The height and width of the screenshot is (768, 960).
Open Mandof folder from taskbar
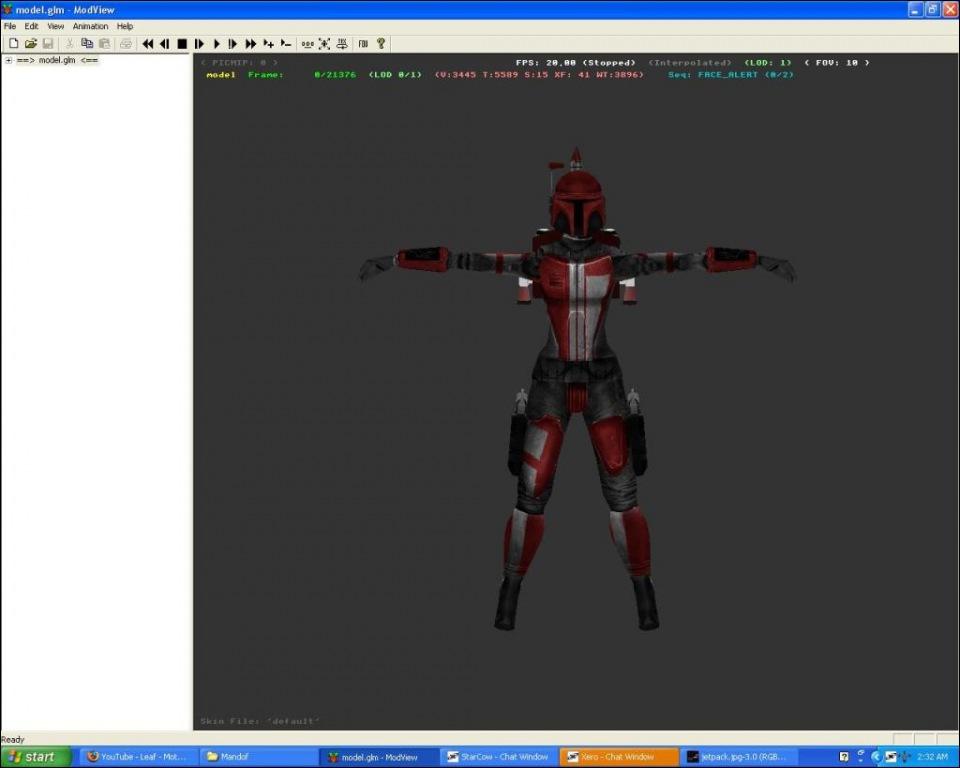coord(257,757)
